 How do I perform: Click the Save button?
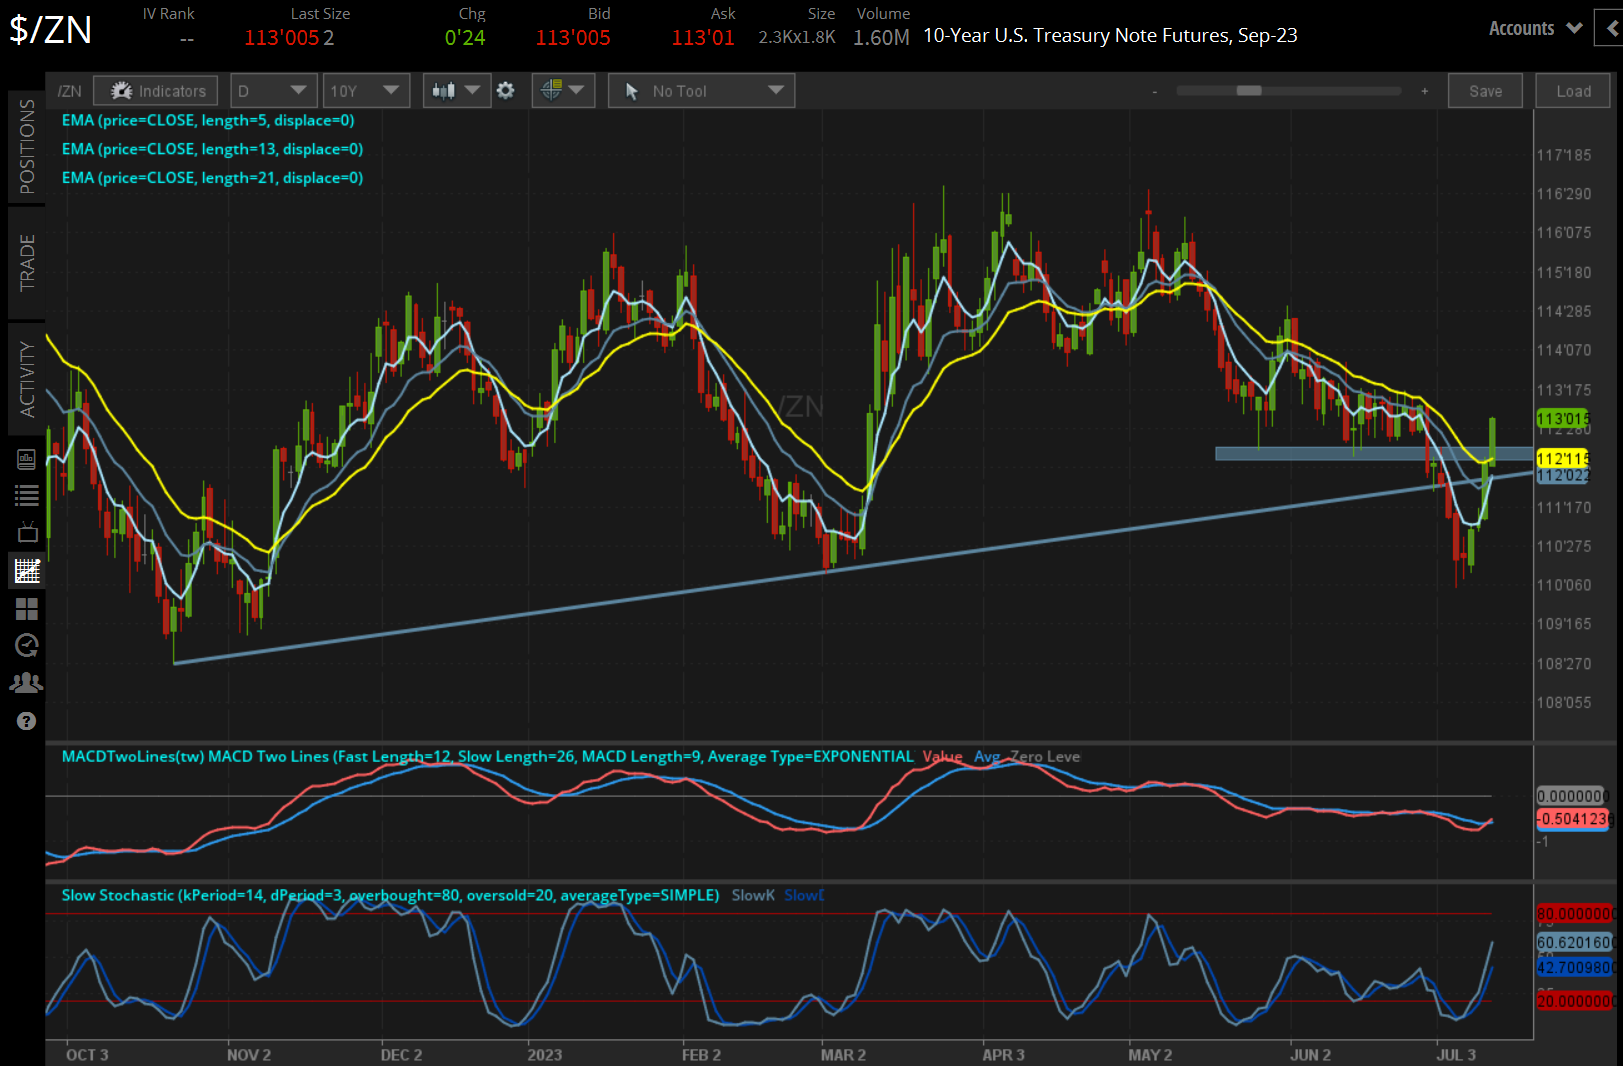point(1485,90)
